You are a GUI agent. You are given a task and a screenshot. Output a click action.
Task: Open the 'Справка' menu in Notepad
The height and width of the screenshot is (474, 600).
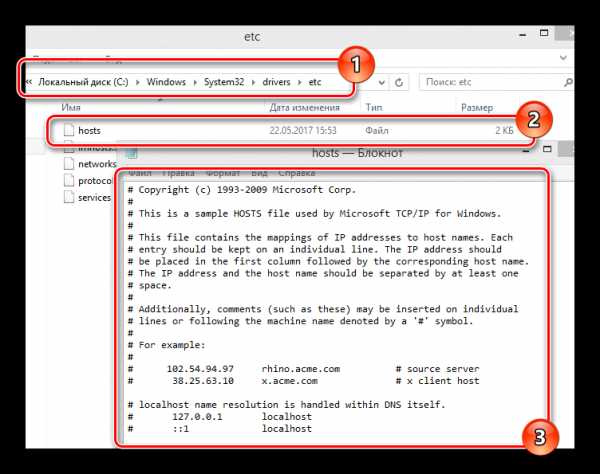[x=297, y=173]
